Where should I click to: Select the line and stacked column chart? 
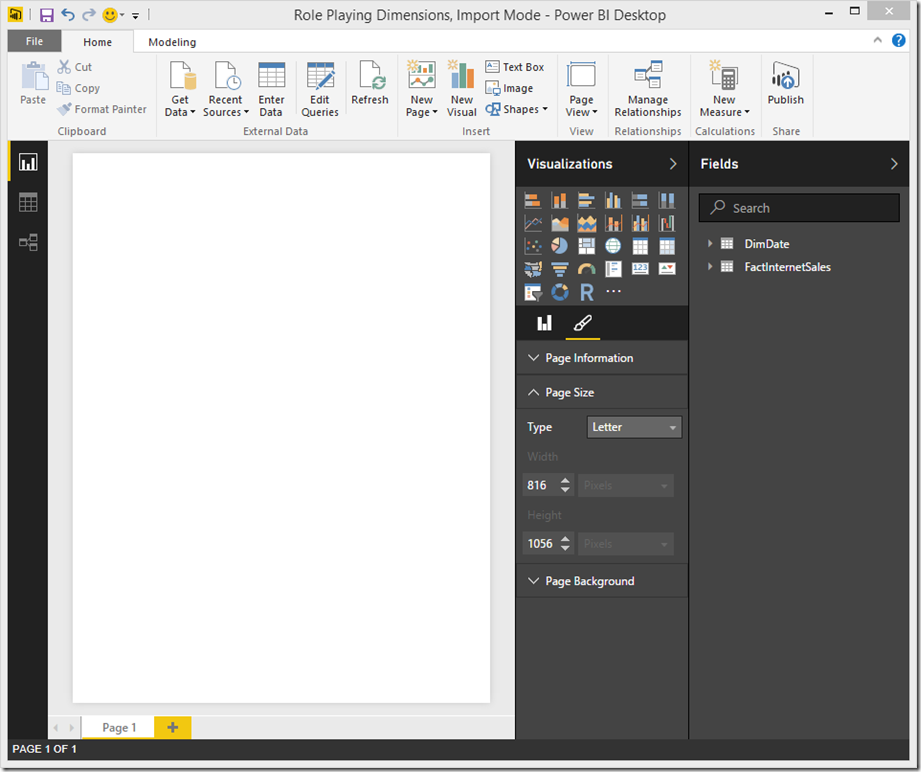[x=613, y=223]
